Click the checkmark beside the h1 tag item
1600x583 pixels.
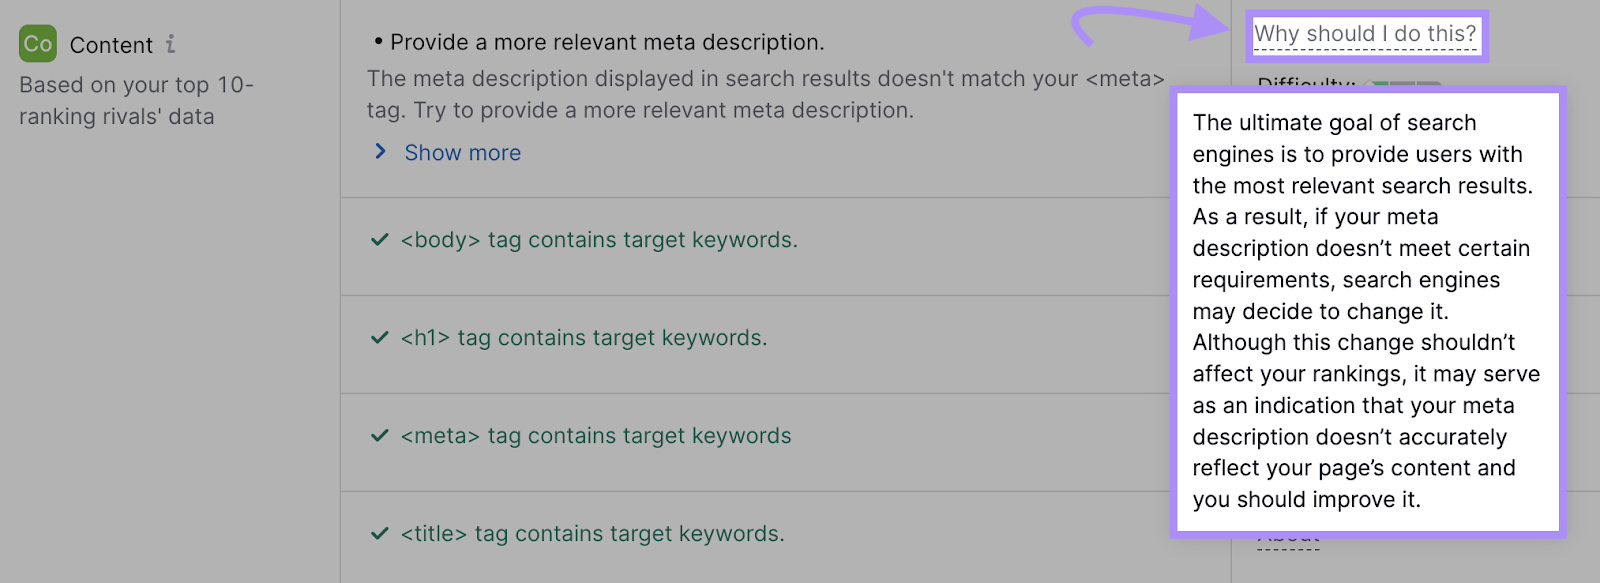pos(380,338)
